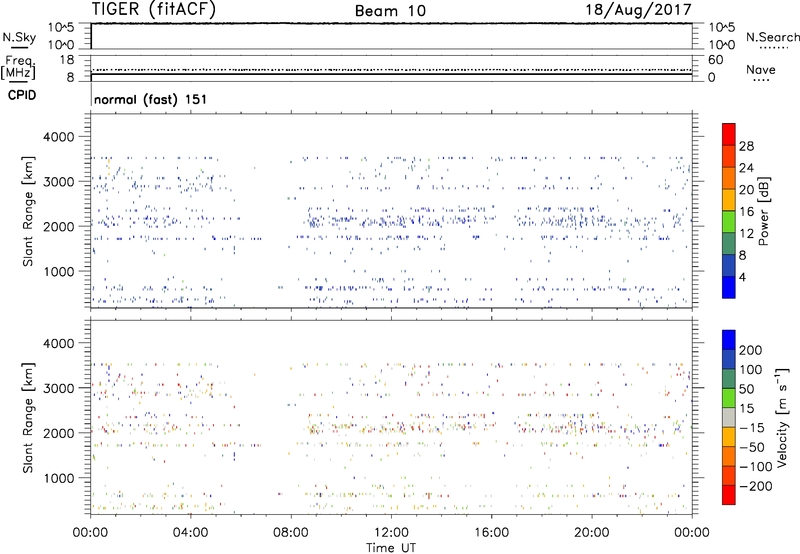Click the dotted line sample under Nave
Screen dimensions: 800x554
coord(761,80)
